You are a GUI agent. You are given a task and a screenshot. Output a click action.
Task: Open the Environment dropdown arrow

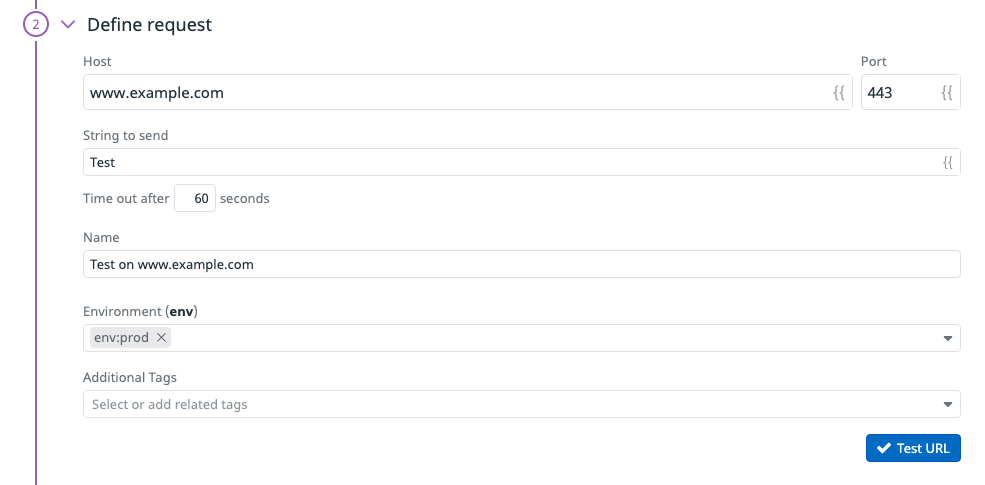pyautogui.click(x=948, y=339)
